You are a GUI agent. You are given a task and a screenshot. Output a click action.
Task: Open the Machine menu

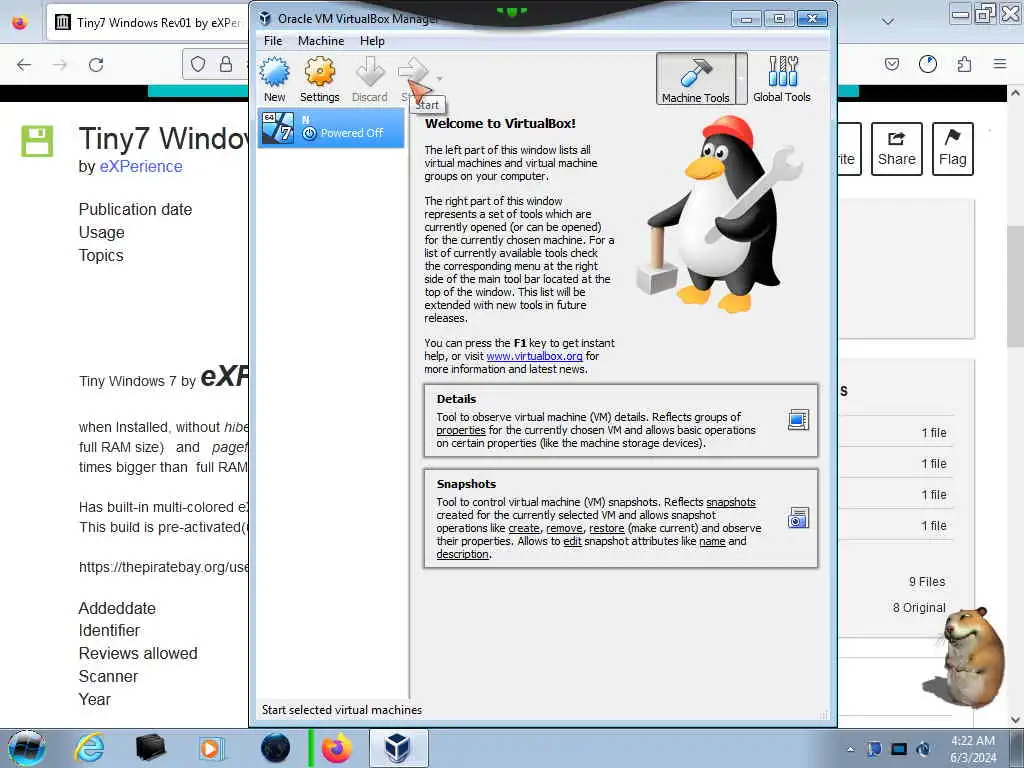tap(321, 41)
